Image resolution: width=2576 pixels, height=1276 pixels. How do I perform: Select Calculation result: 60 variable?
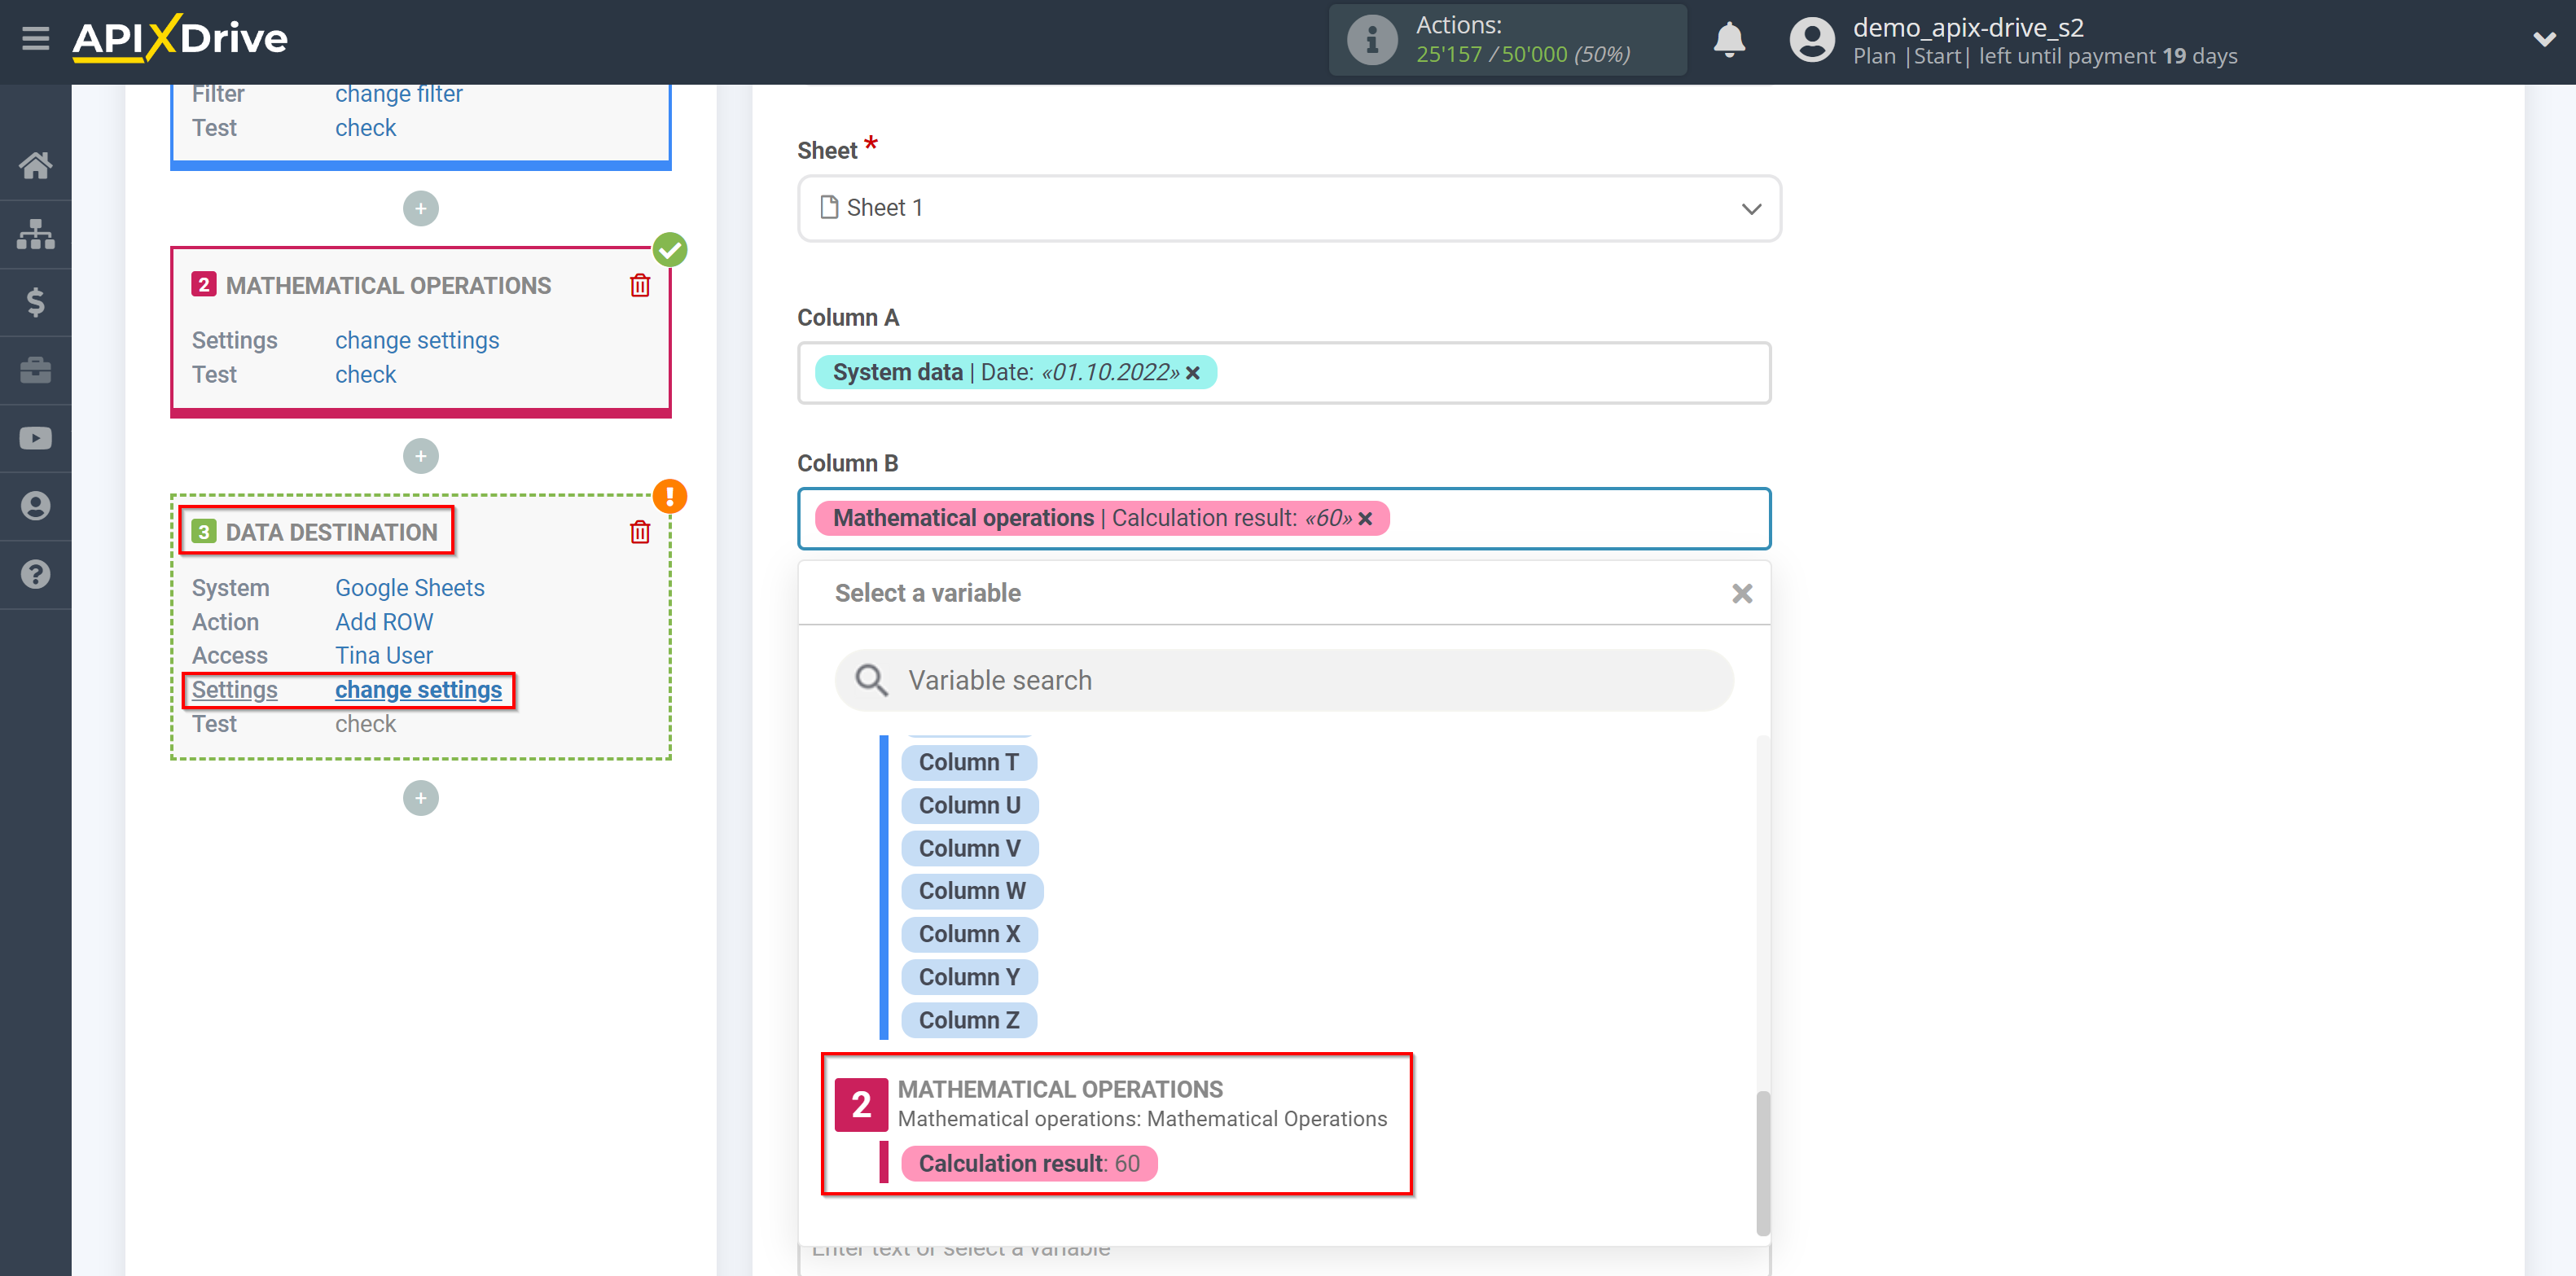[x=1029, y=1164]
